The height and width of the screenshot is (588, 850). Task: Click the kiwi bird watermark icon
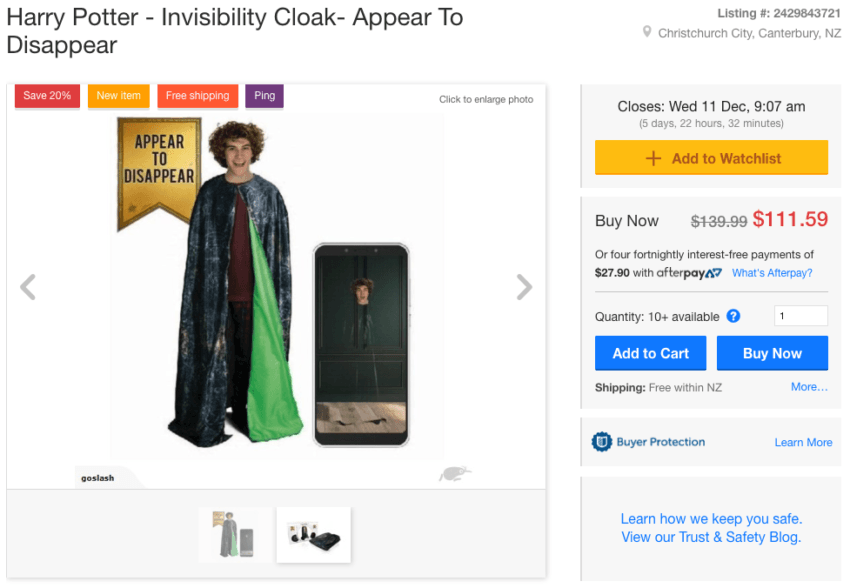(x=454, y=474)
